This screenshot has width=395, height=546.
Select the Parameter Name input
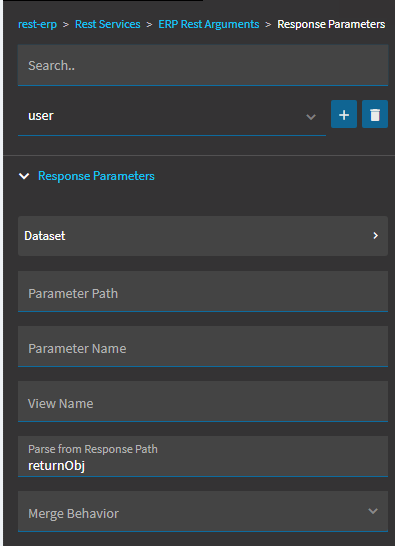point(203,346)
